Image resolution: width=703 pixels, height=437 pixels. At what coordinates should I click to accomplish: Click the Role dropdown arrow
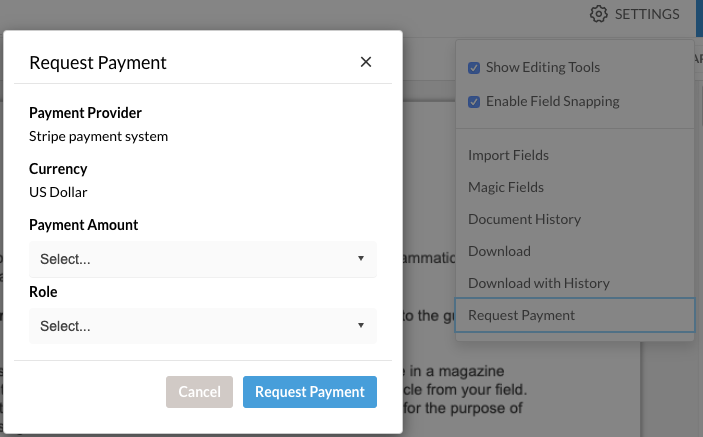click(360, 326)
